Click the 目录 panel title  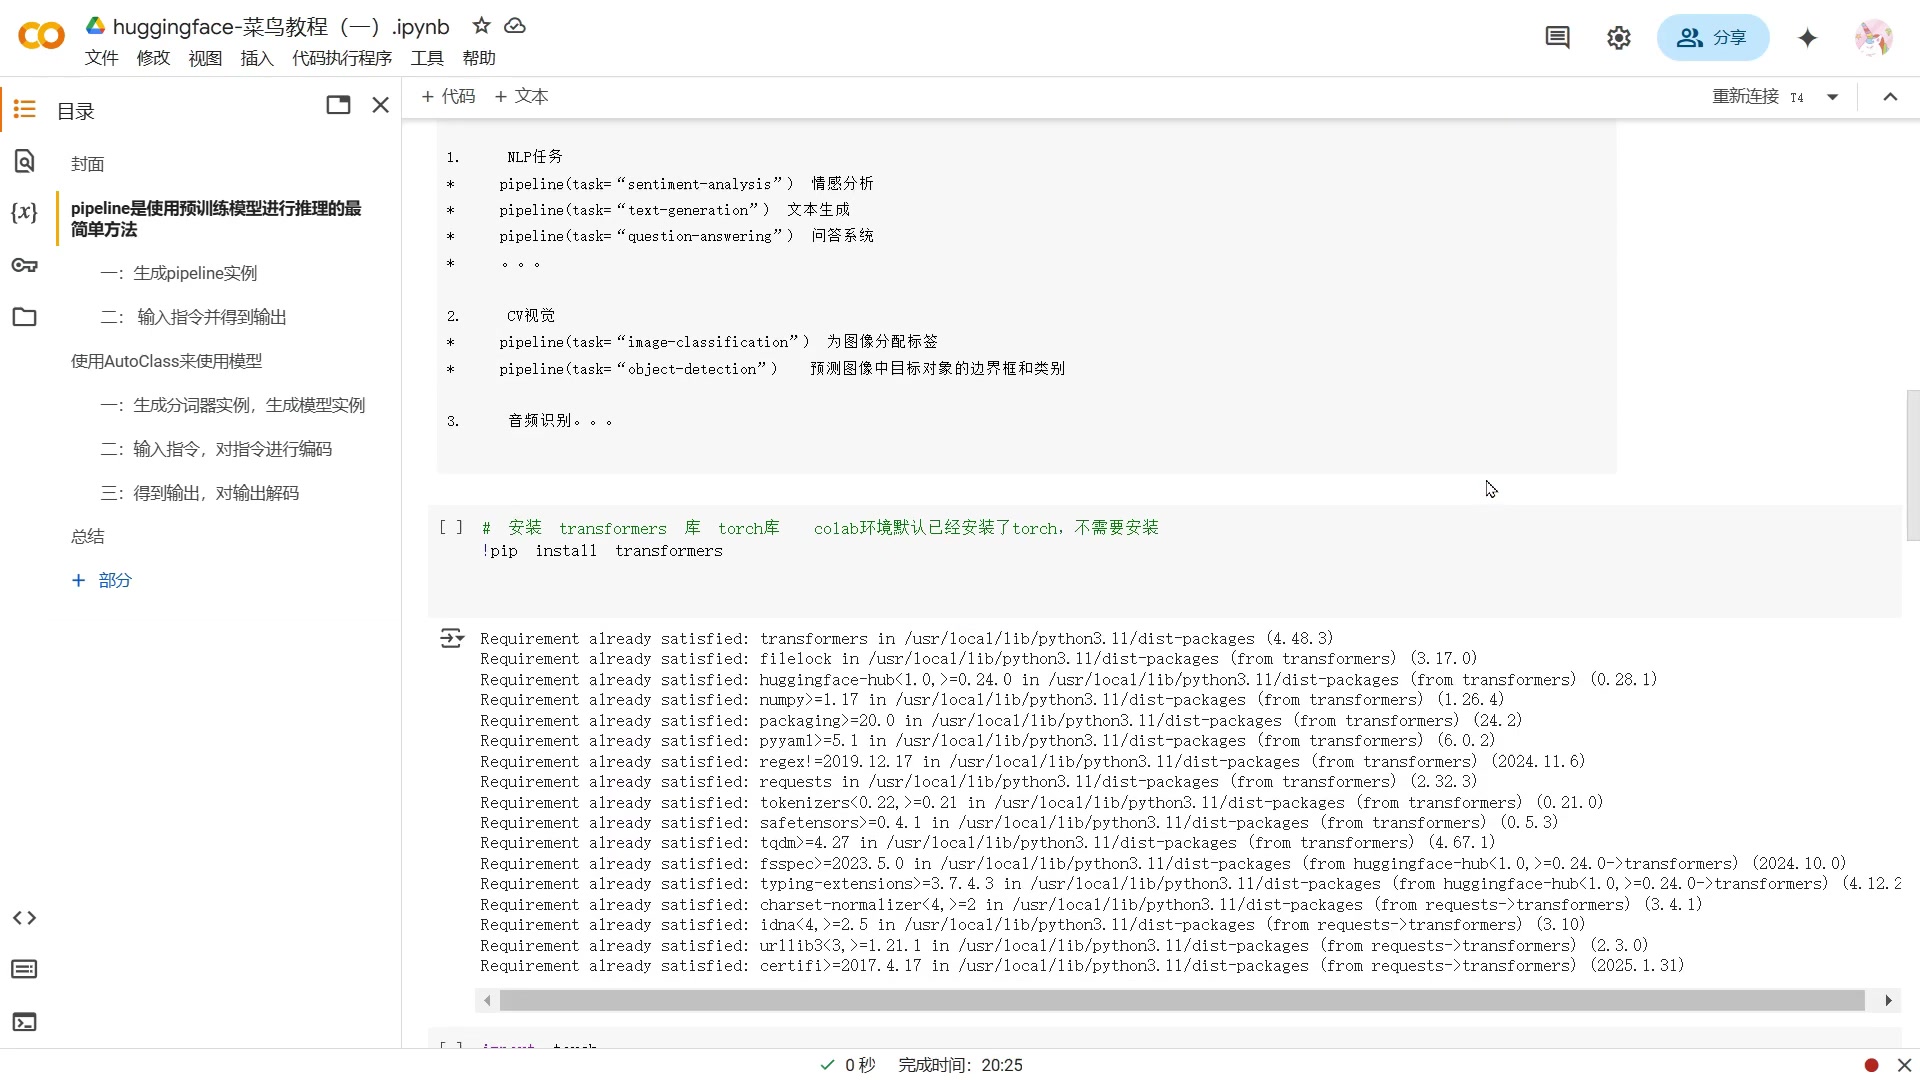tap(76, 111)
